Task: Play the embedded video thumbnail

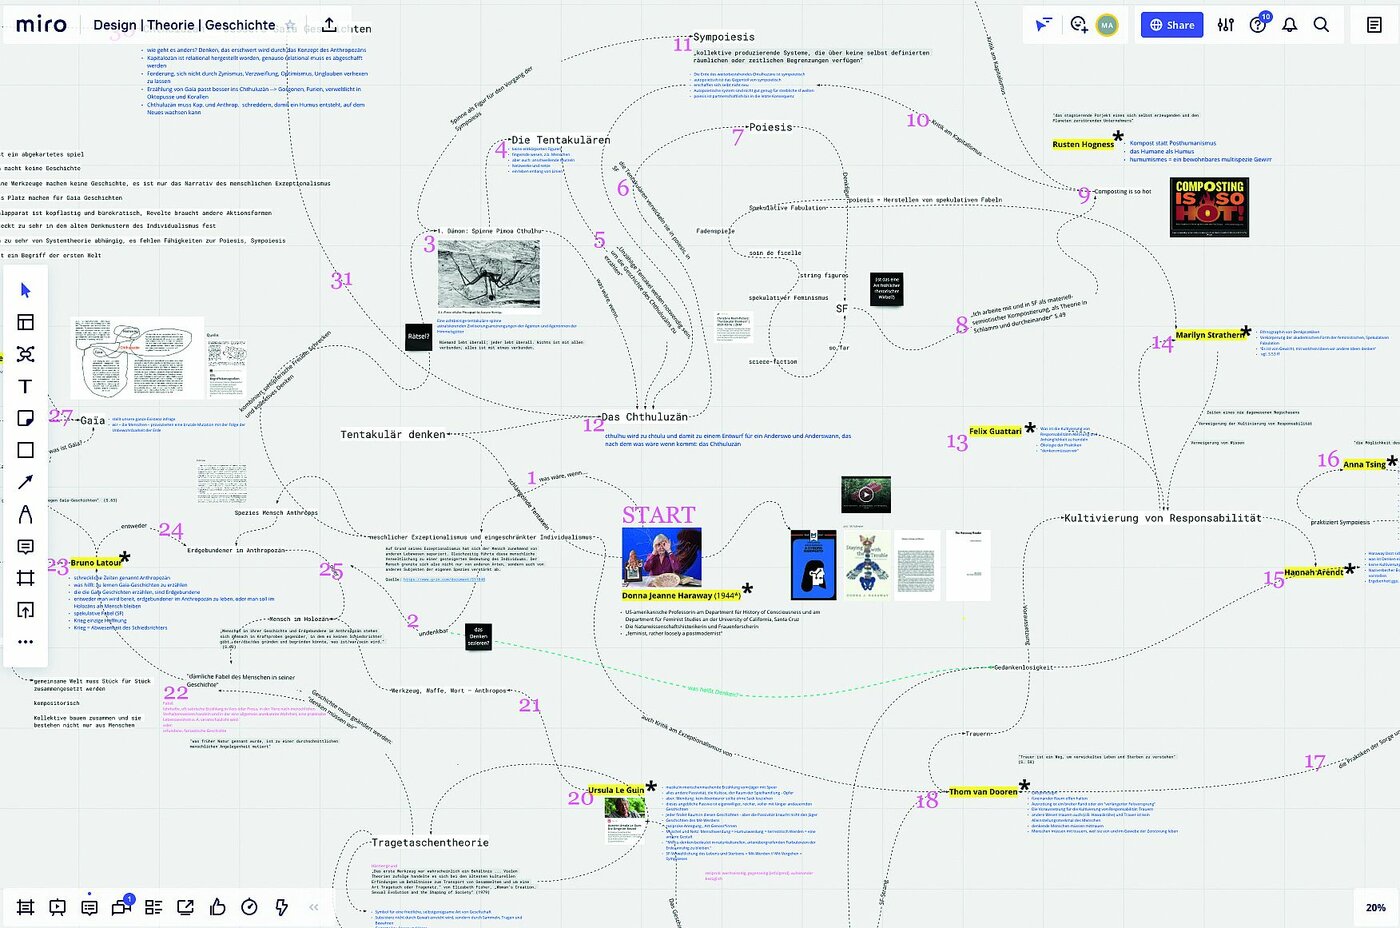Action: coord(866,494)
